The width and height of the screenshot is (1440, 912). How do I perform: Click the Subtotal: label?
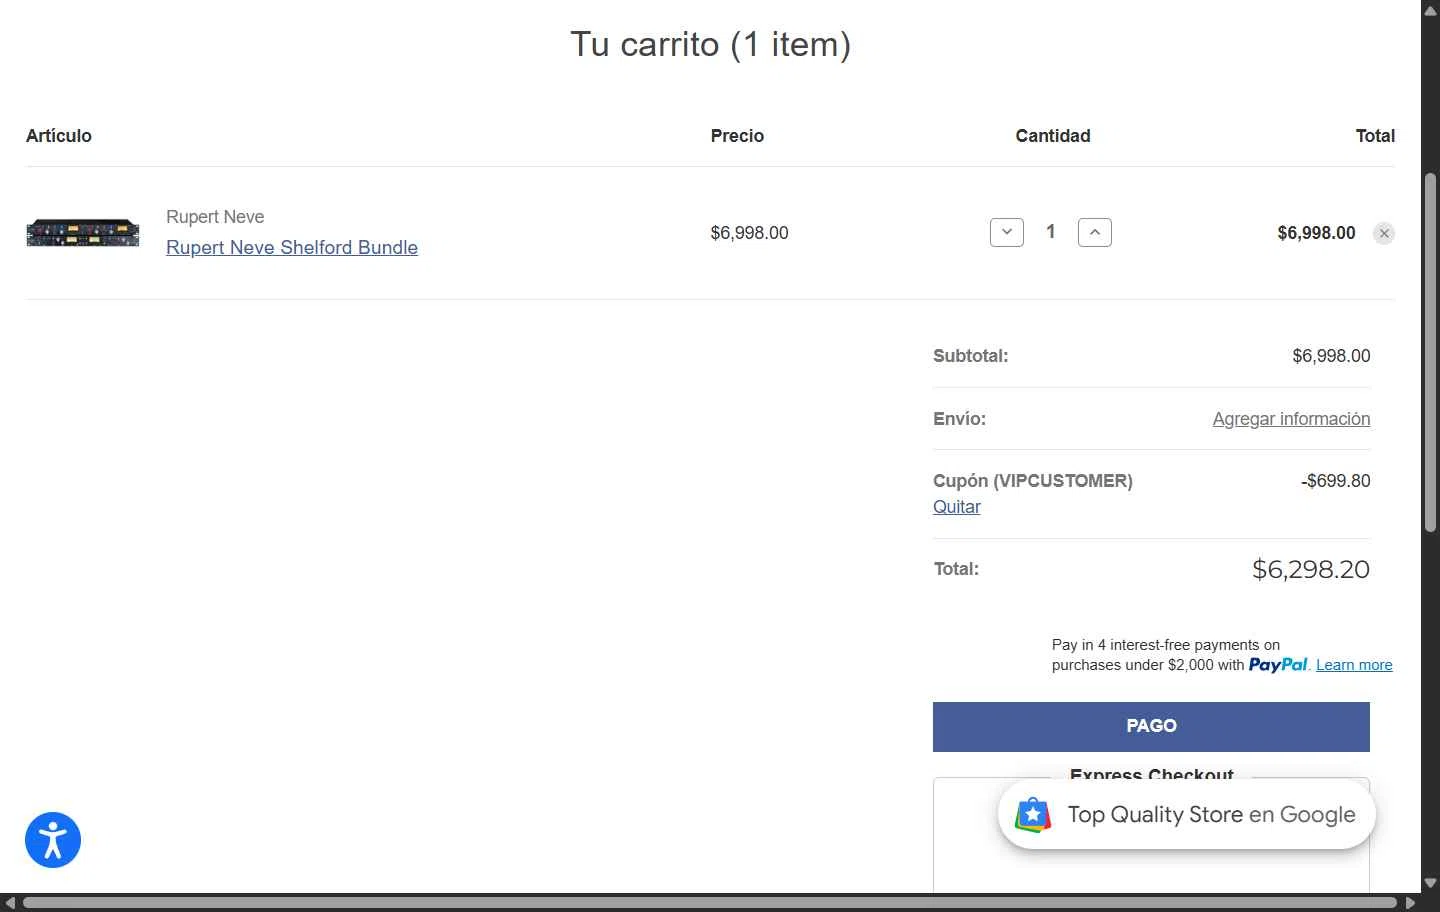pyautogui.click(x=970, y=356)
